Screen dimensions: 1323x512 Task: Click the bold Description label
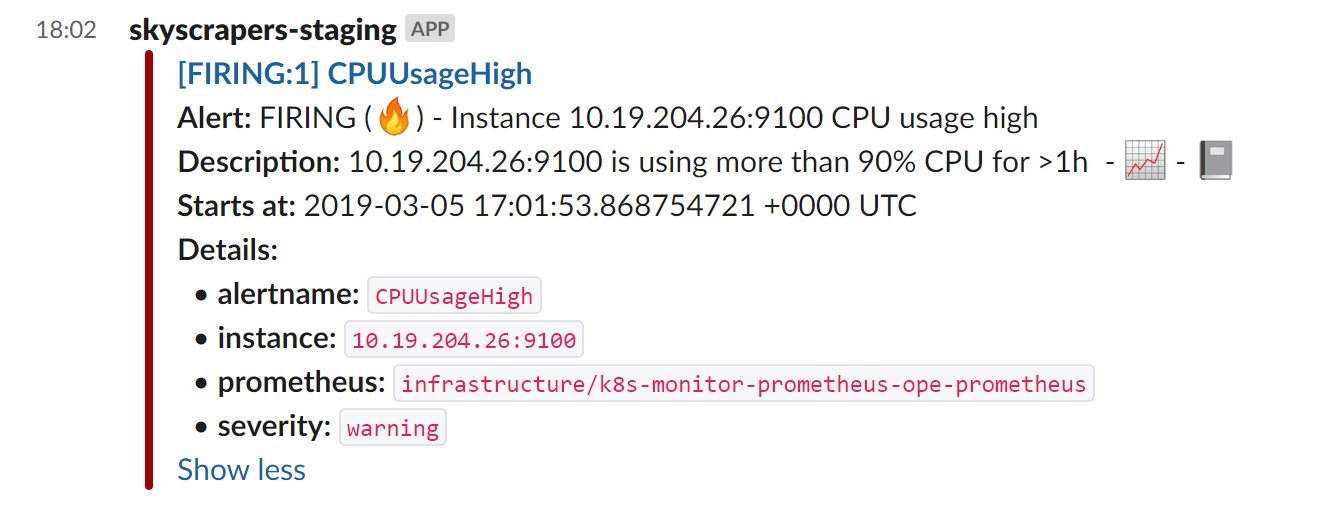259,162
